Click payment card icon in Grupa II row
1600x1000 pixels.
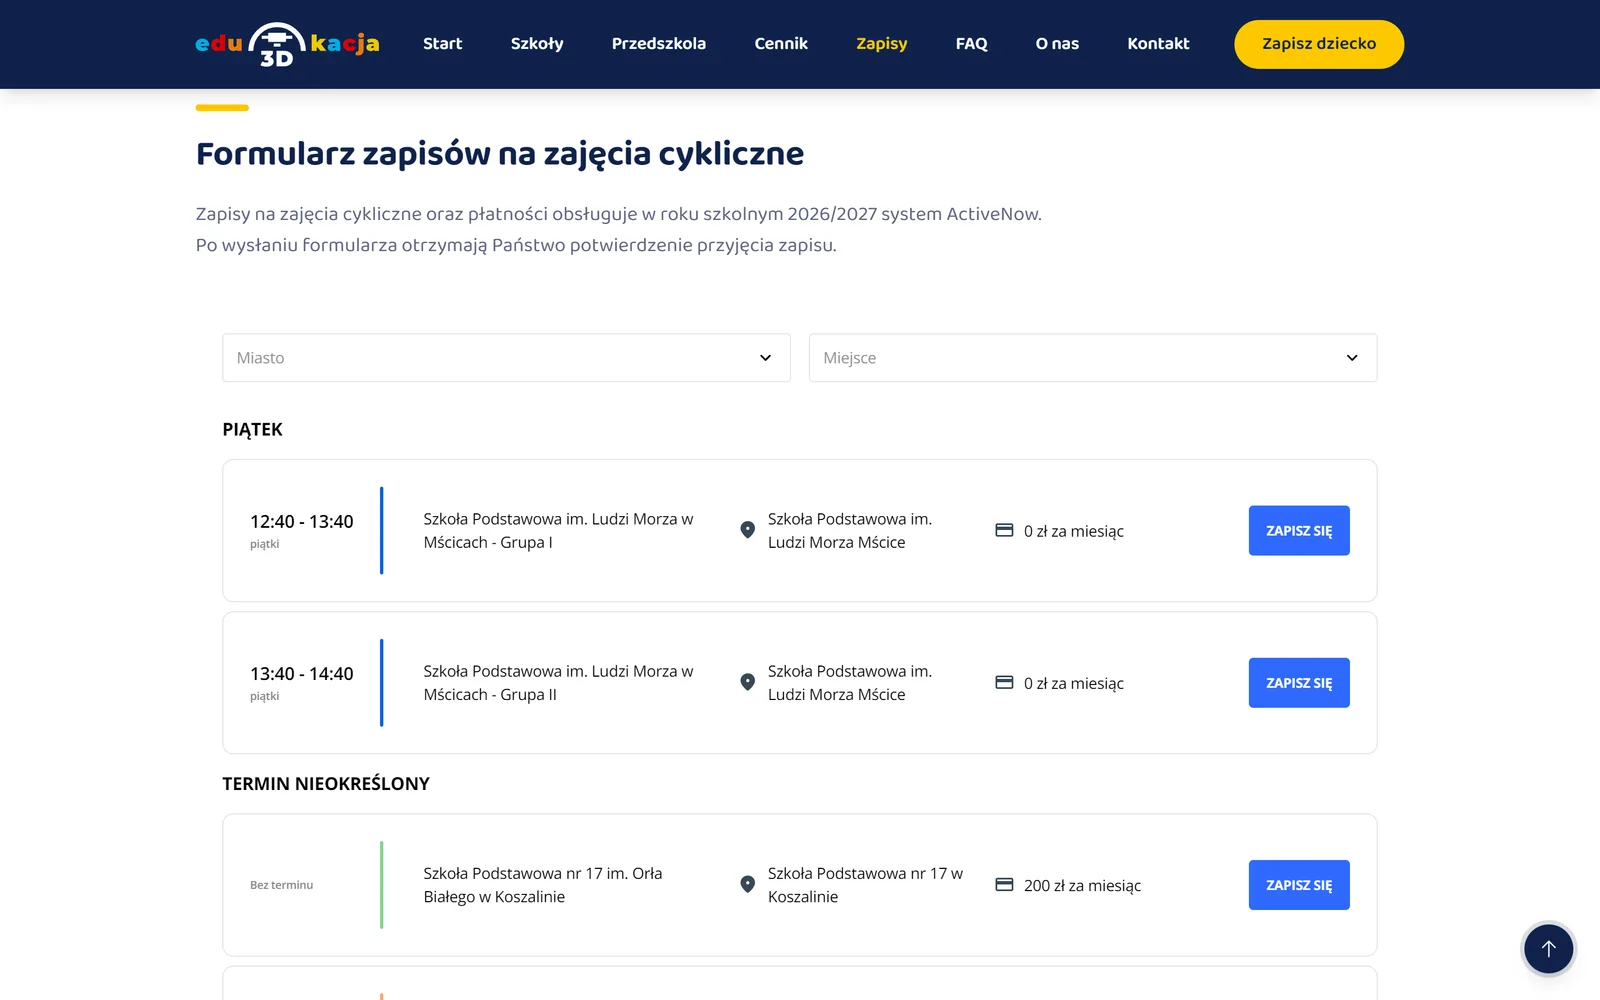pyautogui.click(x=1004, y=682)
